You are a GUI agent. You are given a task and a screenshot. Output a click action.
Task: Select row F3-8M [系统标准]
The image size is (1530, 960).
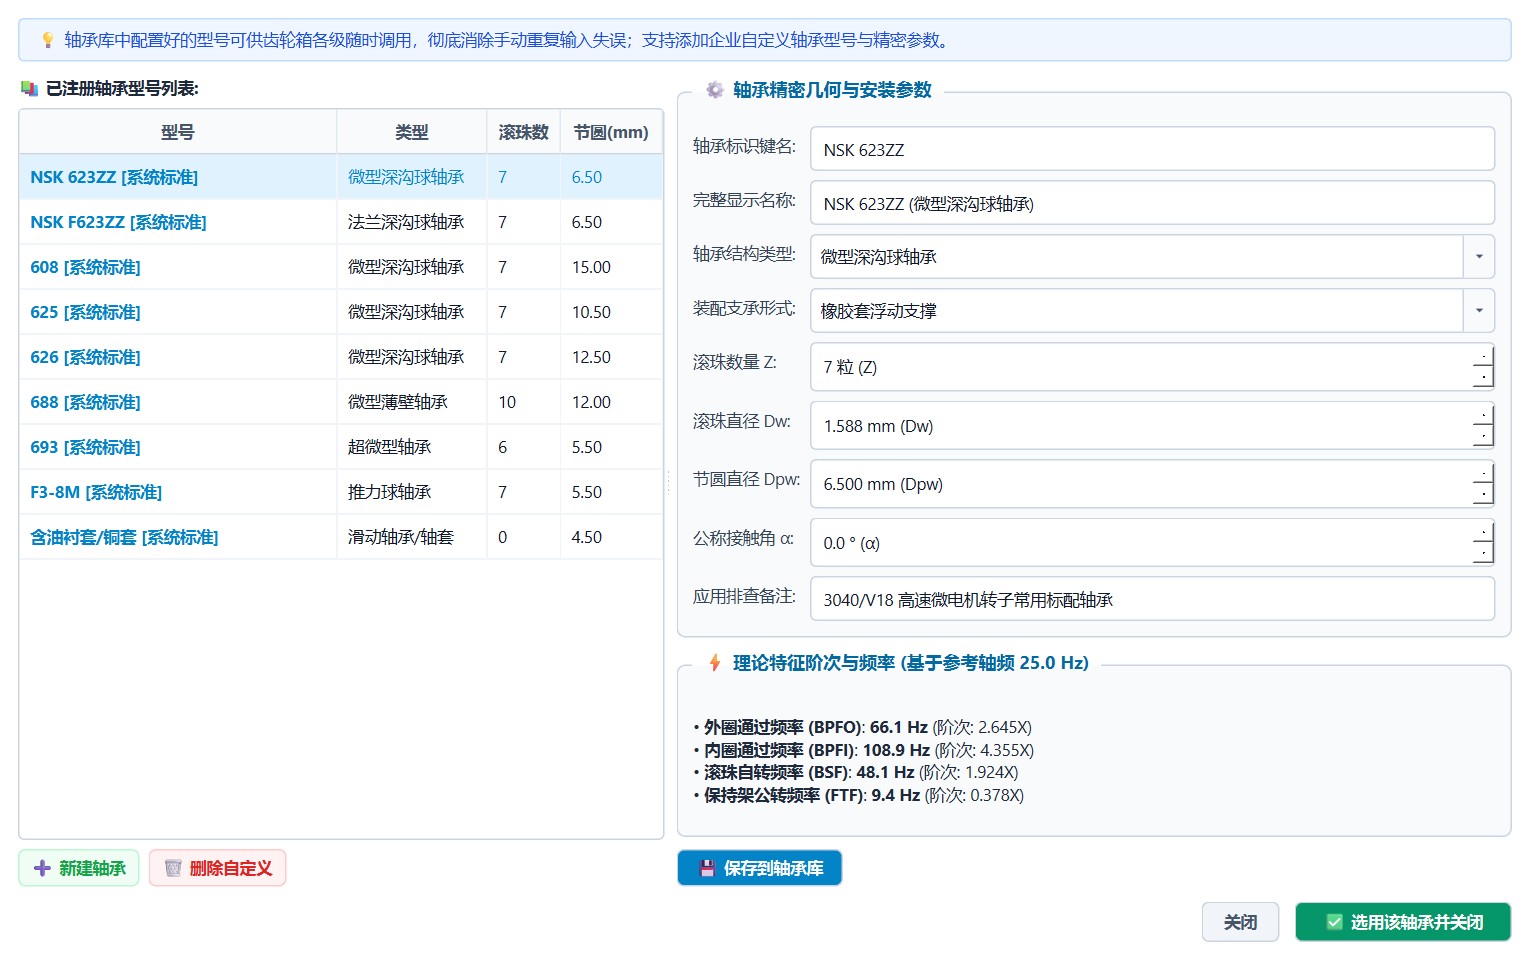coord(341,492)
